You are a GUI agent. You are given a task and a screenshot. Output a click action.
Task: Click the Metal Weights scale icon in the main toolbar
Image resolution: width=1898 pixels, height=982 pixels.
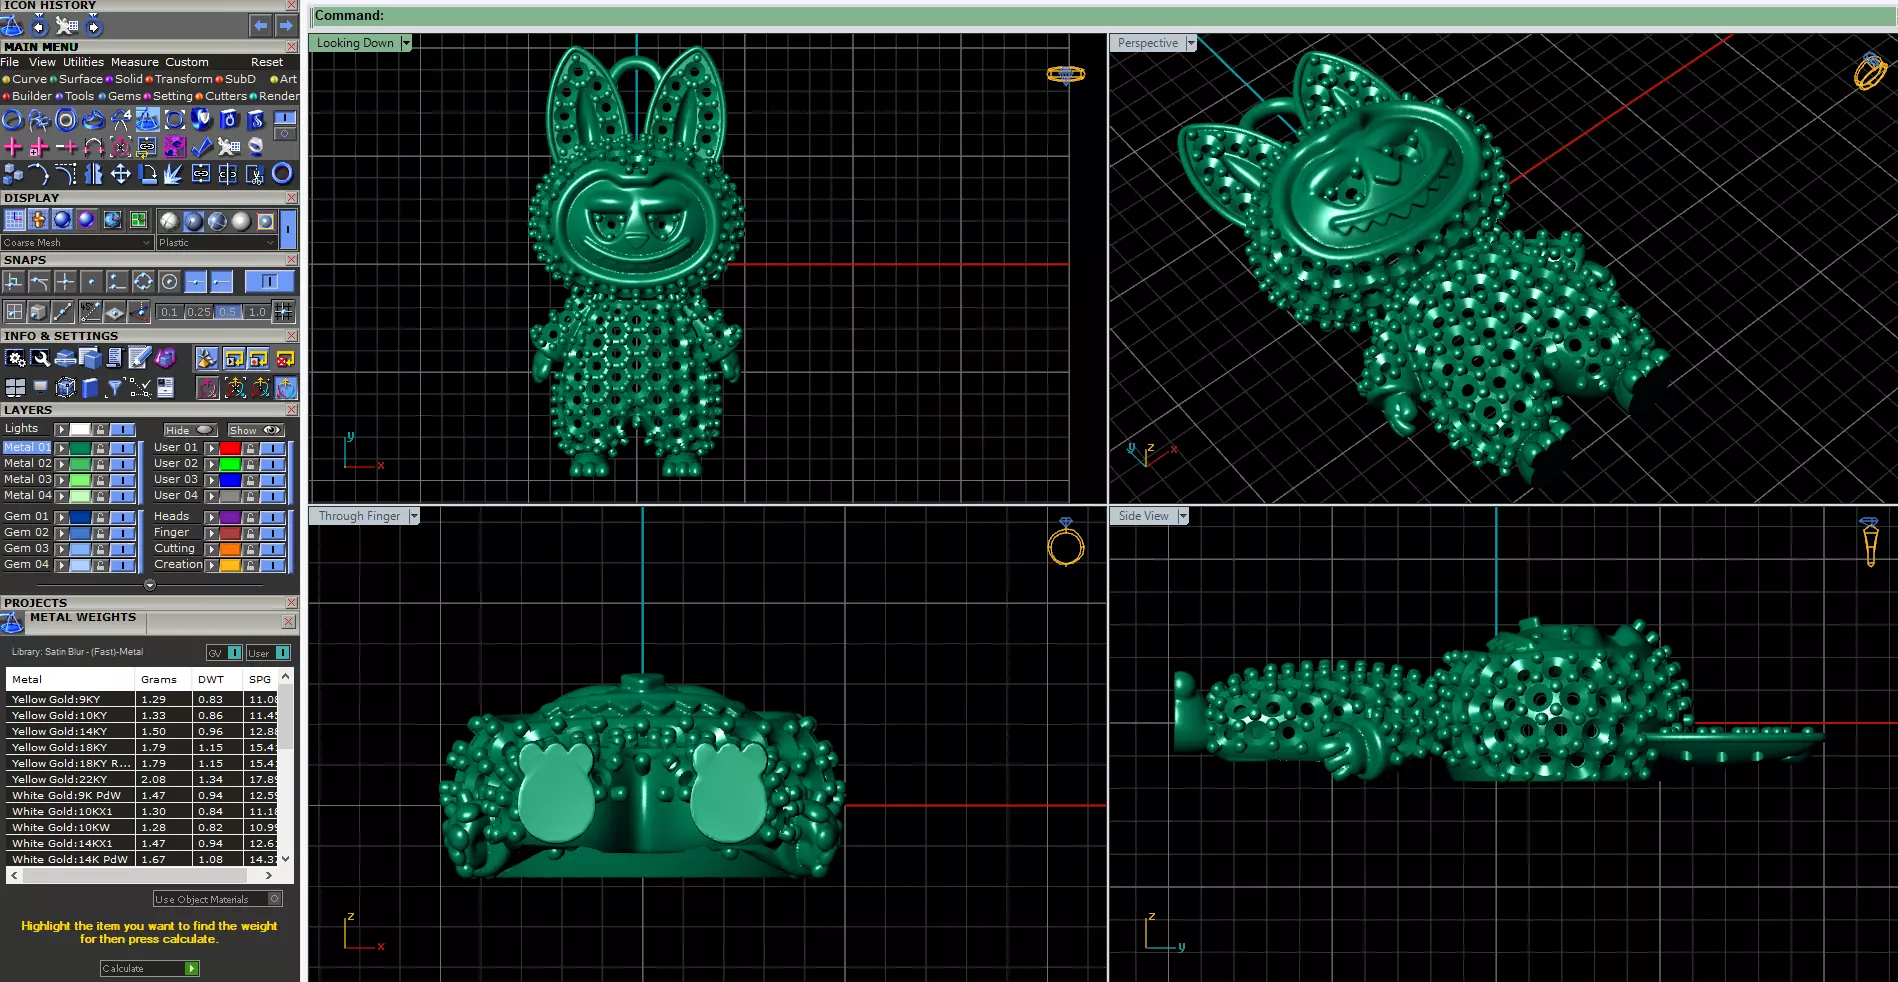pyautogui.click(x=147, y=120)
